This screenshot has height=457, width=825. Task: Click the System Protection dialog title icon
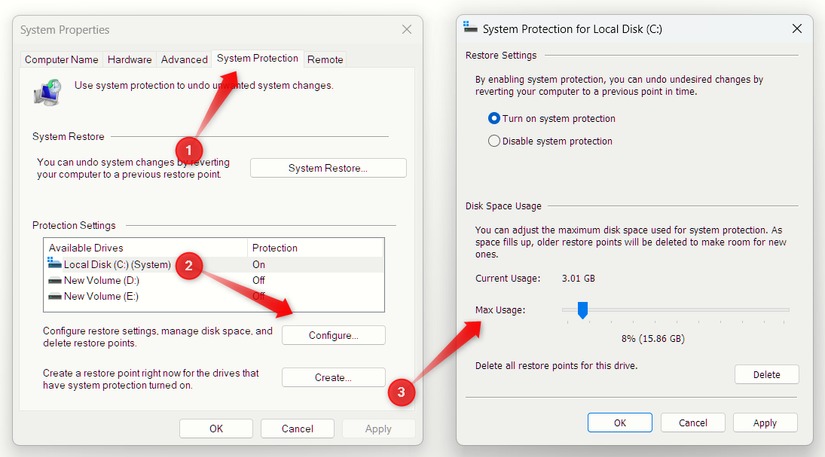[471, 29]
